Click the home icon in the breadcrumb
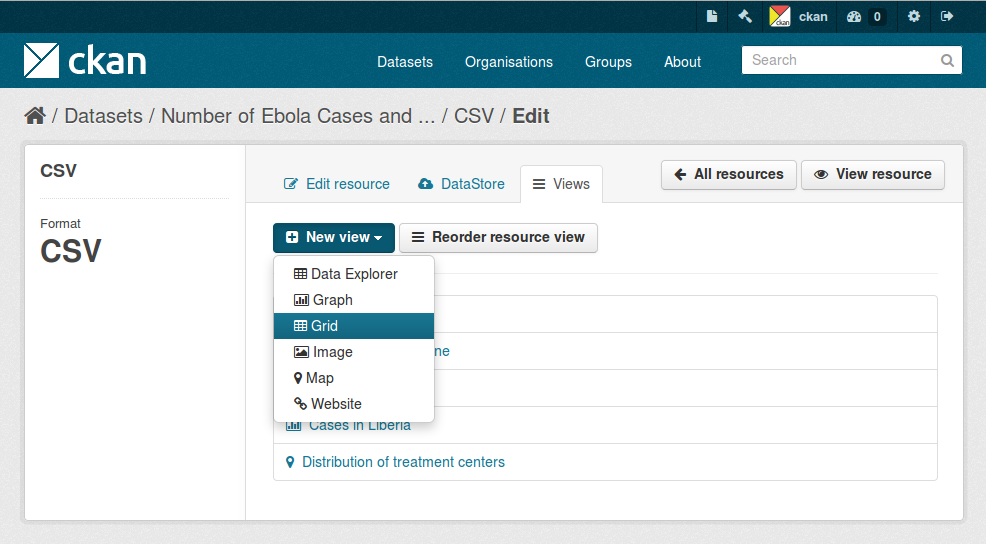986x544 pixels. [35, 116]
